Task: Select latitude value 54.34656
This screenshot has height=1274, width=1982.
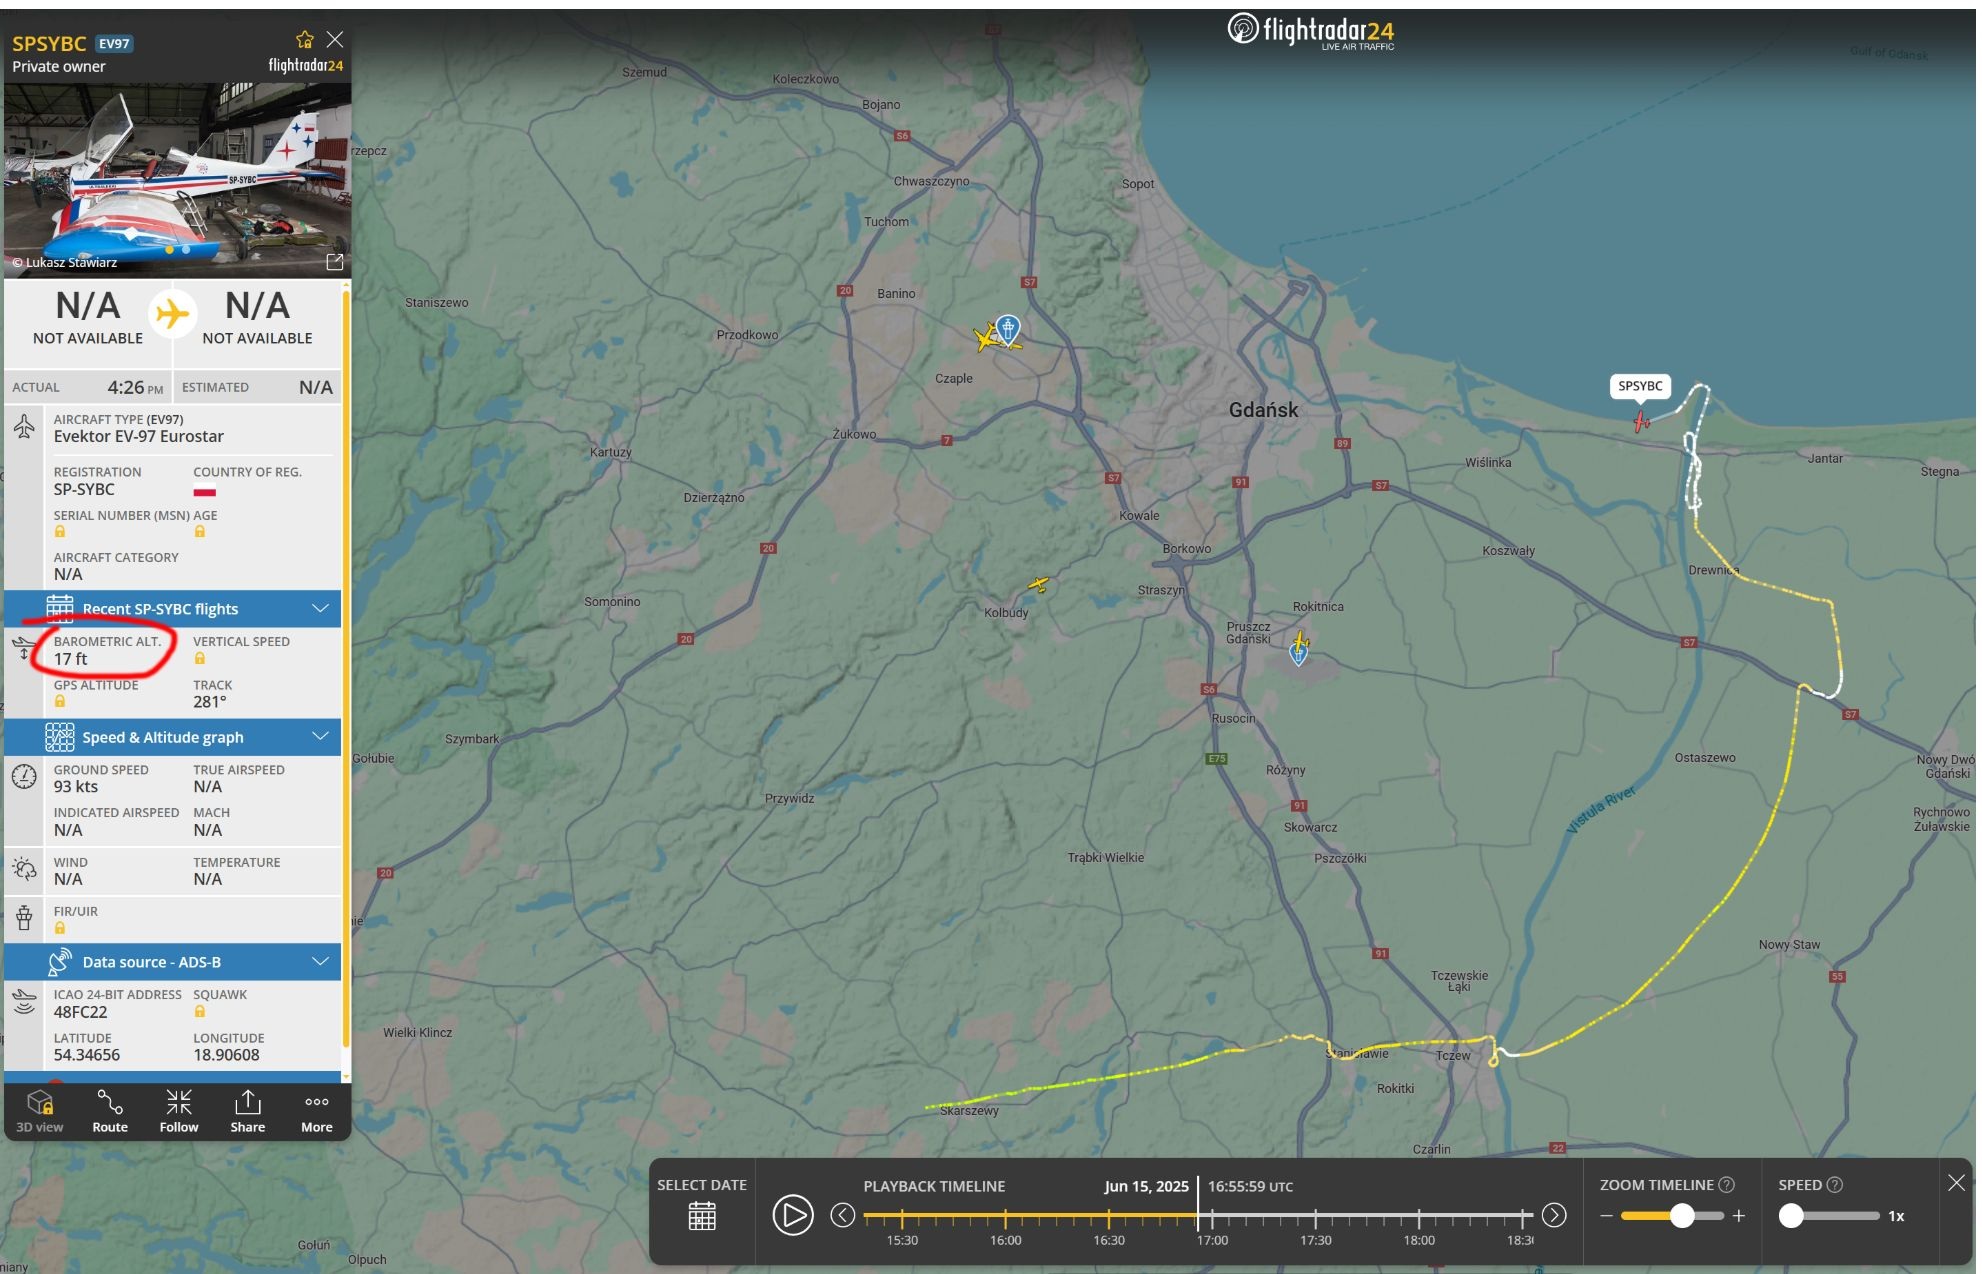Action: tap(86, 1055)
